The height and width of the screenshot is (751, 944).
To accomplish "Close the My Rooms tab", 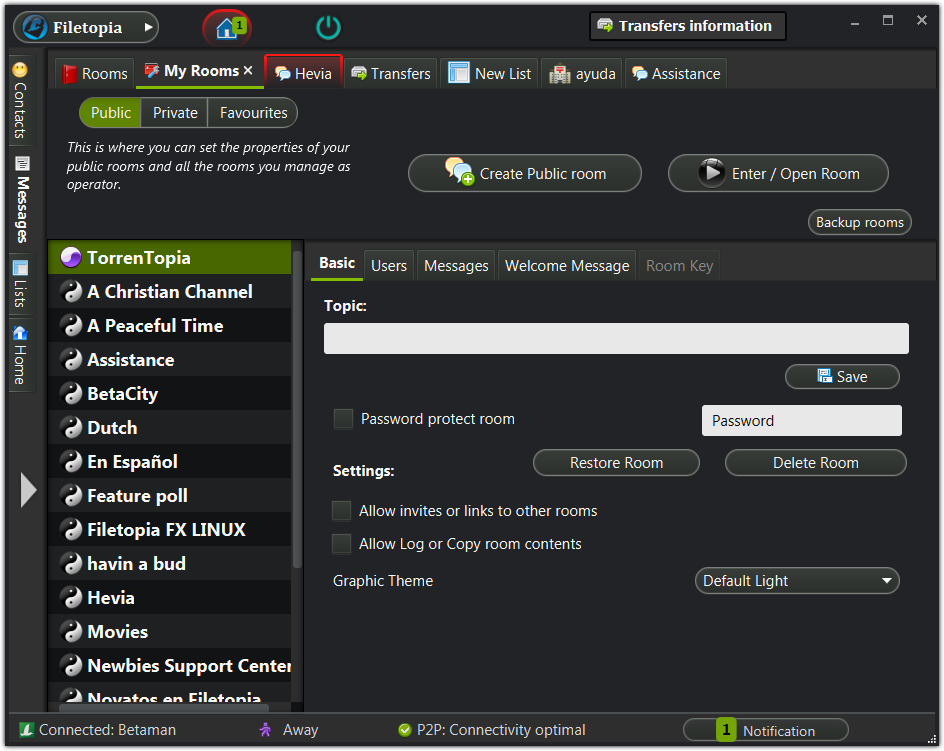I will (248, 70).
